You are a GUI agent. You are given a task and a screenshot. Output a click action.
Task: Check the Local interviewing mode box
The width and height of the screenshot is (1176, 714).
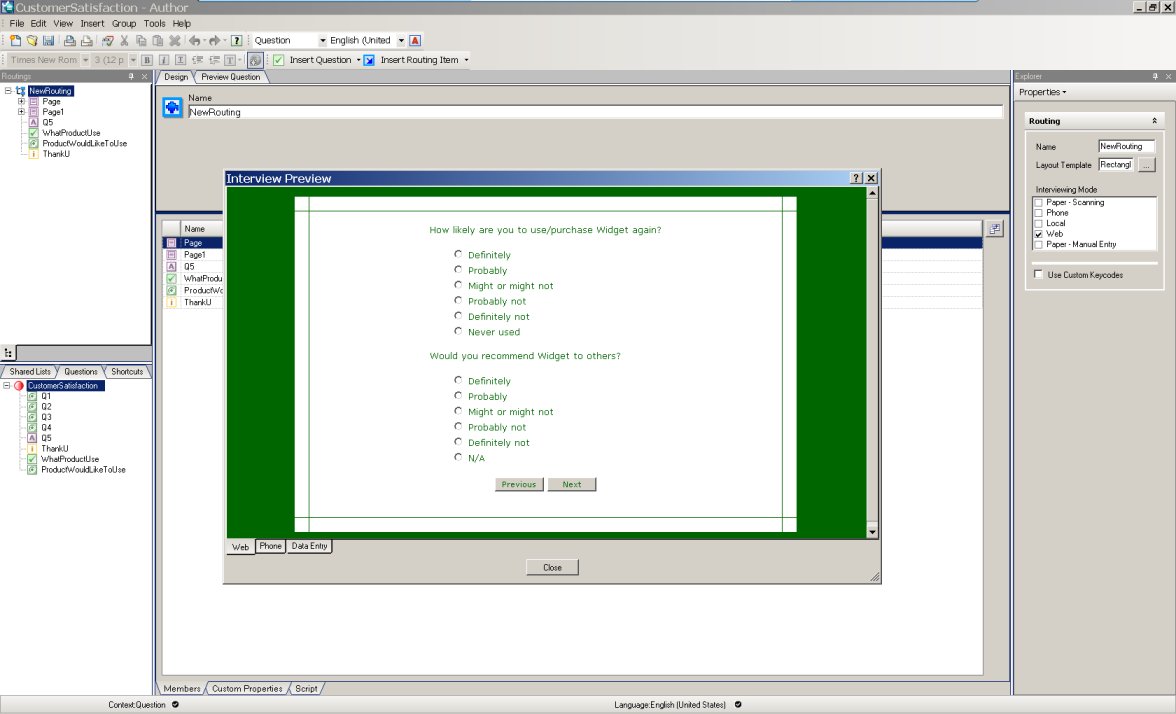(x=1039, y=224)
